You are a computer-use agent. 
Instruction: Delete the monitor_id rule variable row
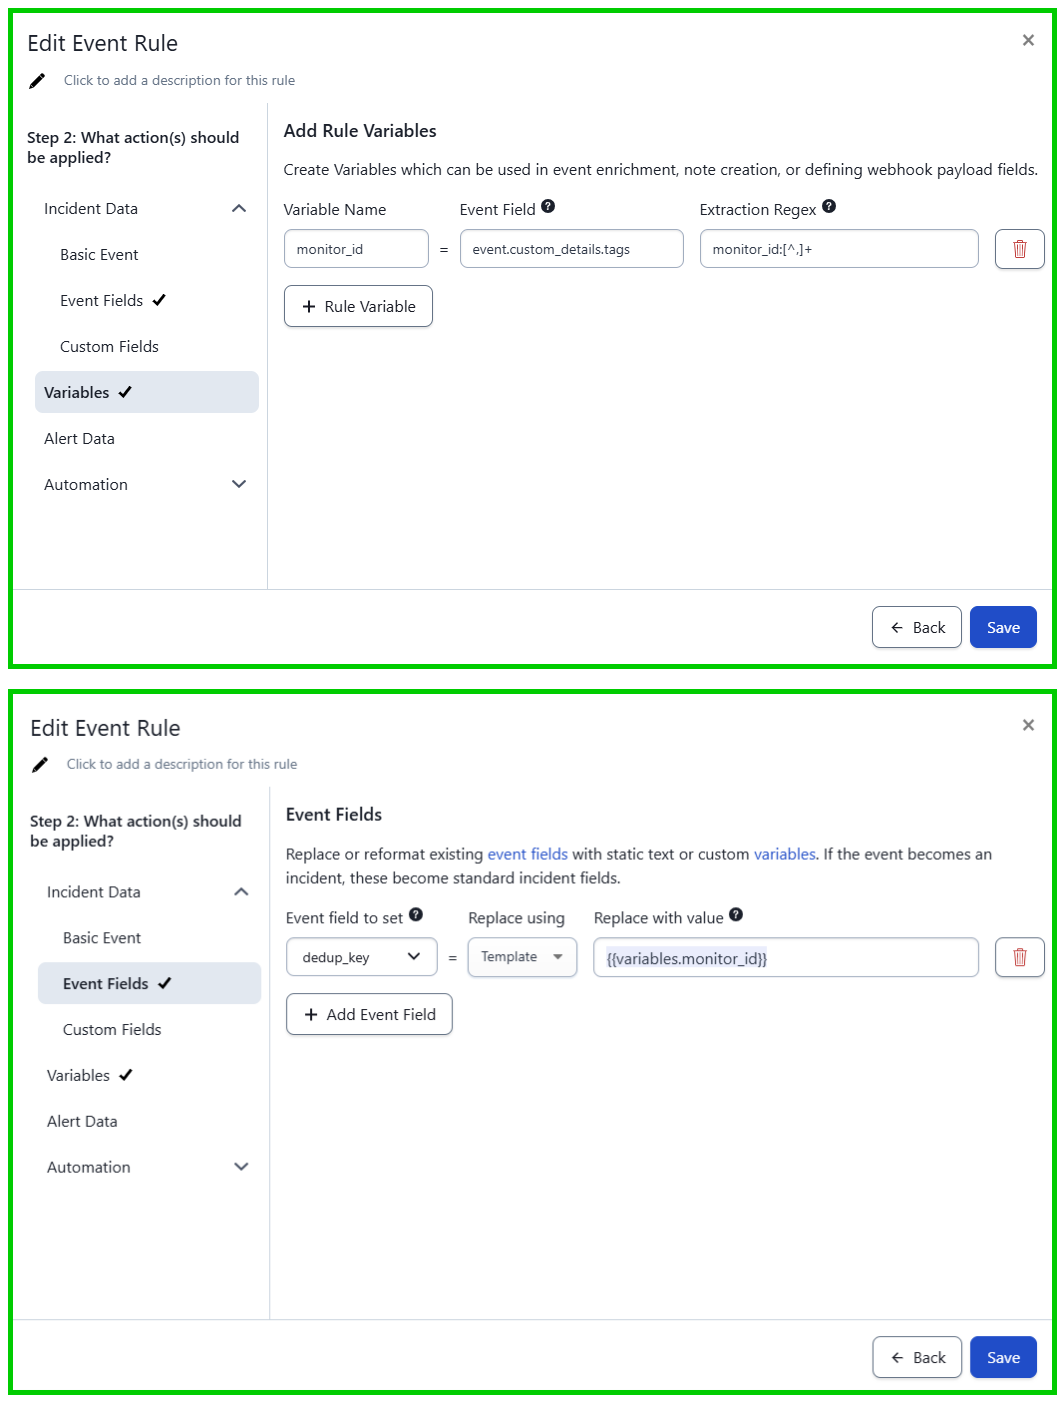point(1020,249)
